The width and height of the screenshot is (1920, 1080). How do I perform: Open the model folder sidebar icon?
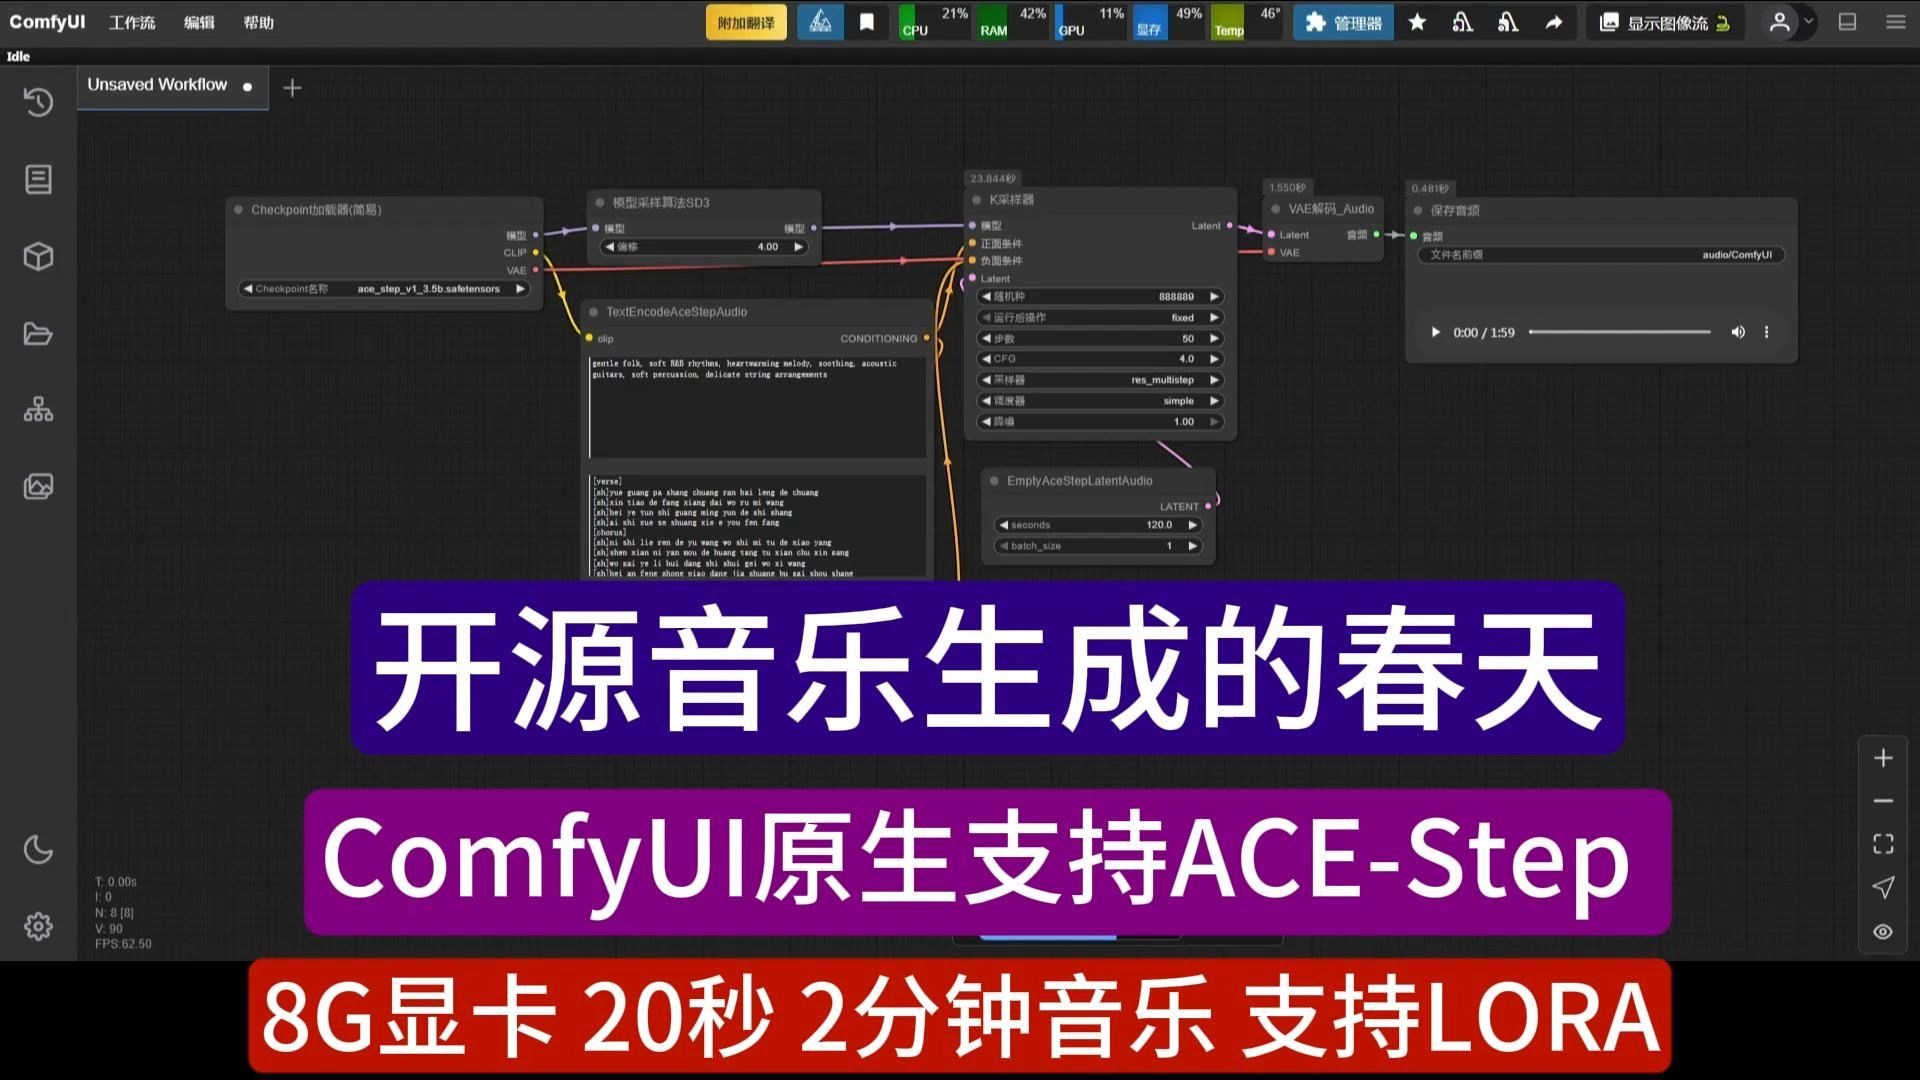coord(38,333)
